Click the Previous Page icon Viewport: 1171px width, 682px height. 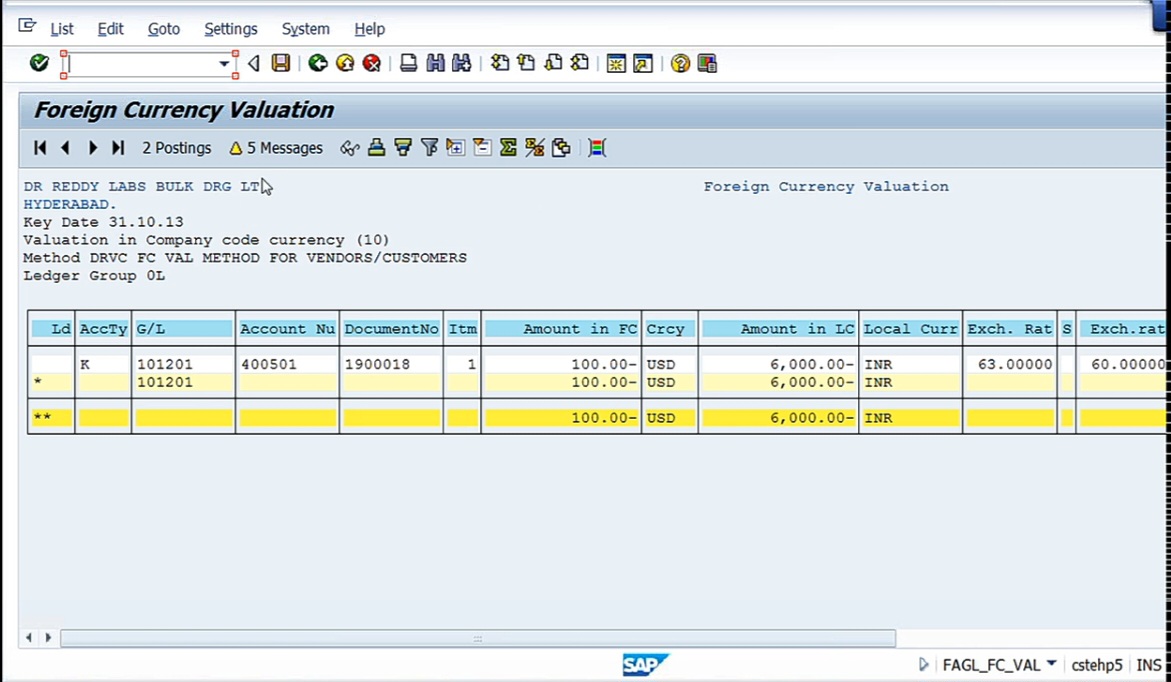527,63
